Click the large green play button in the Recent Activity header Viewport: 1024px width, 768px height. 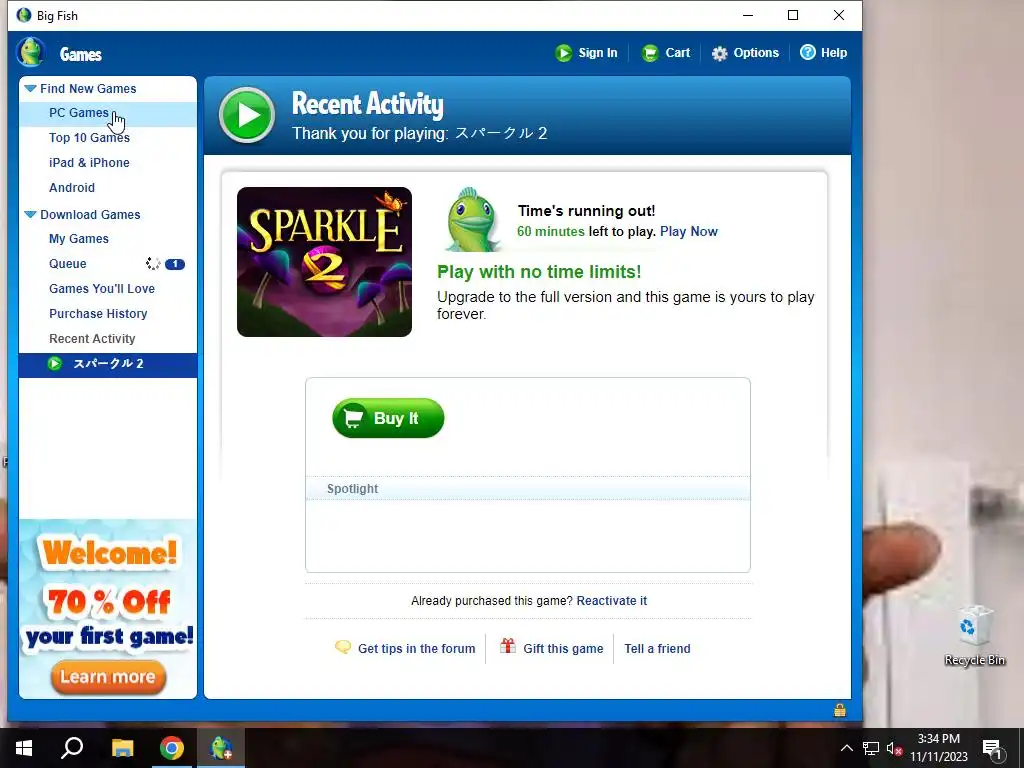tap(247, 115)
